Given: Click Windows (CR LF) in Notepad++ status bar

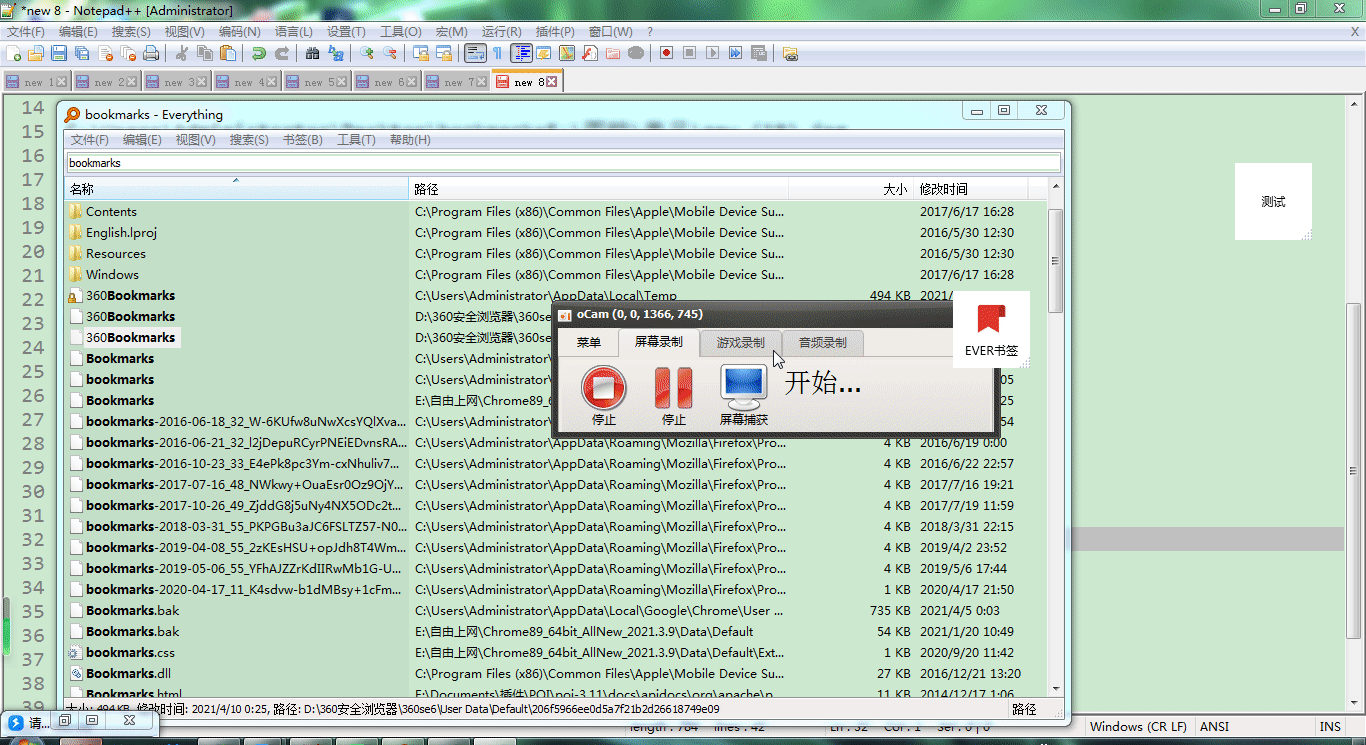Looking at the screenshot, I should [x=1138, y=727].
